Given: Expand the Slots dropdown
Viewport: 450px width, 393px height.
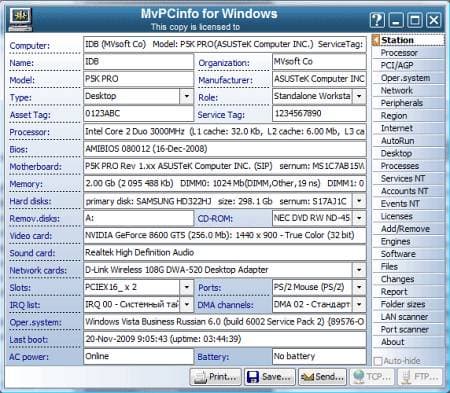Looking at the screenshot, I should pyautogui.click(x=187, y=287).
